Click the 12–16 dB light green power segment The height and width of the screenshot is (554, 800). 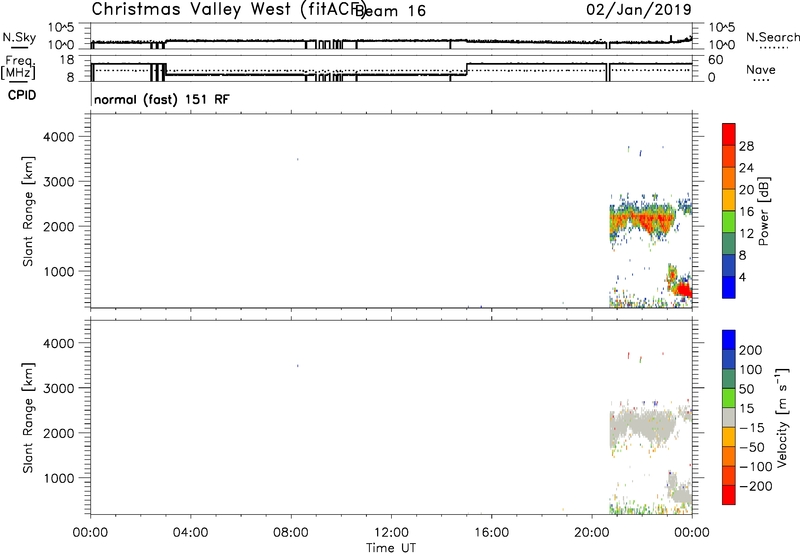(729, 221)
